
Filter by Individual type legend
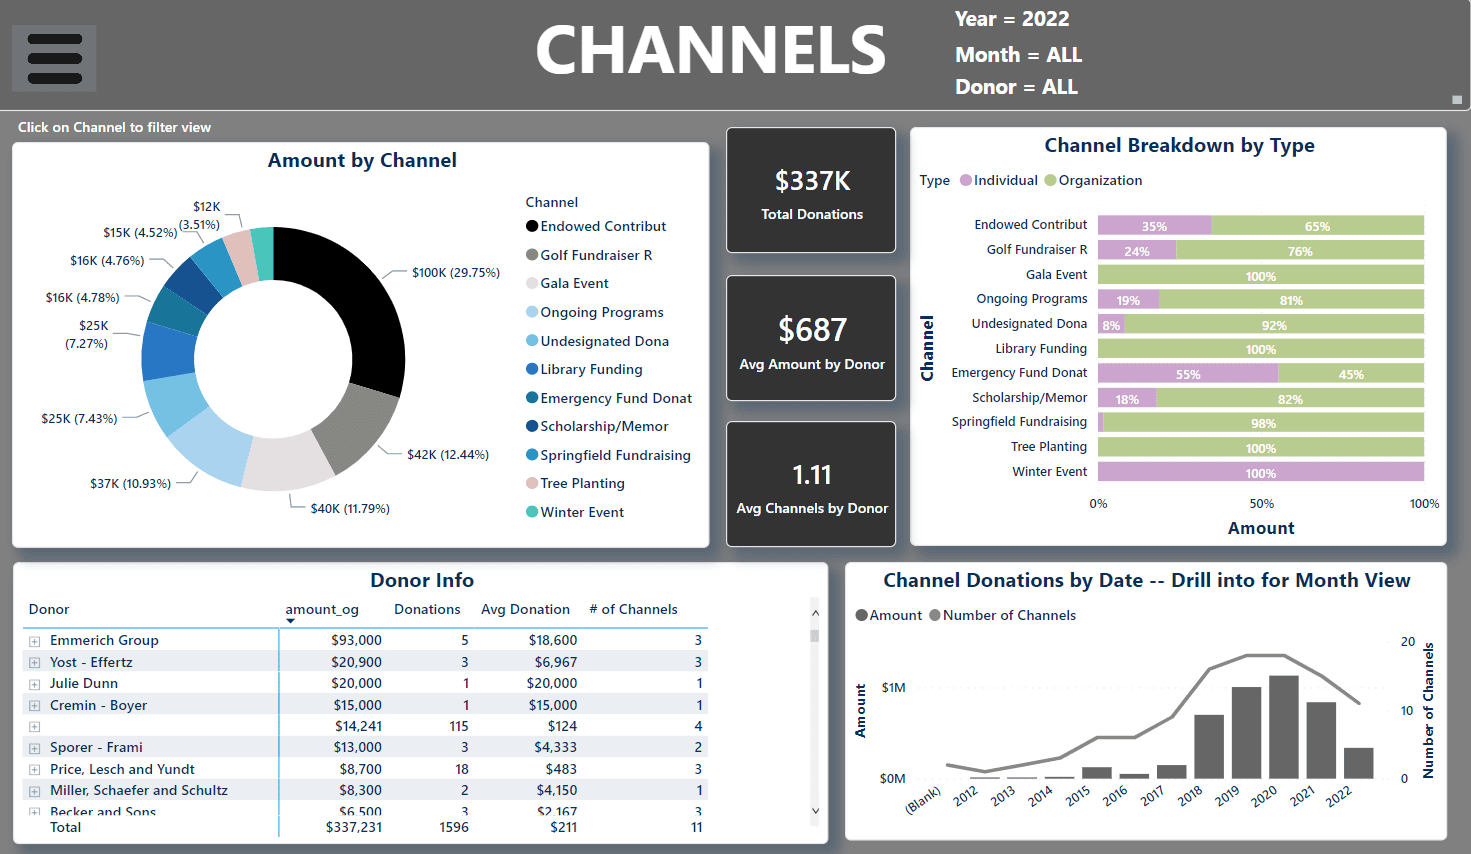point(999,180)
